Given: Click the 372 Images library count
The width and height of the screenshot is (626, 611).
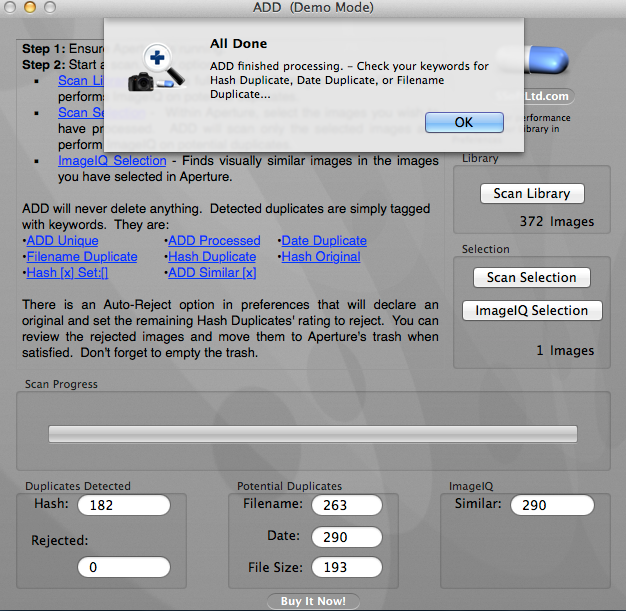Looking at the screenshot, I should pos(557,221).
